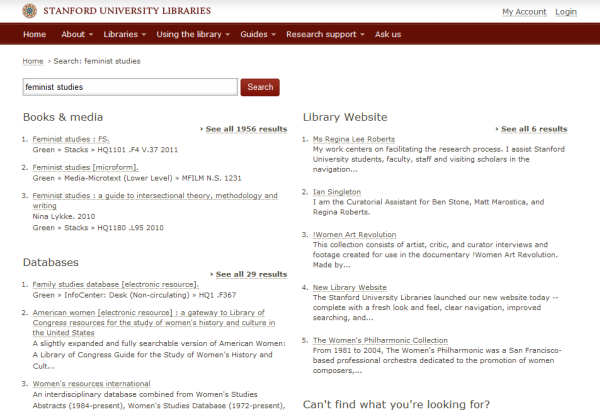Expand the About dropdown menu
The image size is (600, 410).
click(x=77, y=34)
